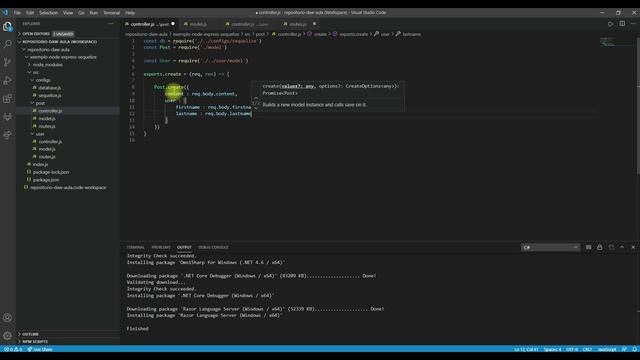Maximize the bottom panel with the chevron-up icon
The image size is (640, 360).
[622, 247]
